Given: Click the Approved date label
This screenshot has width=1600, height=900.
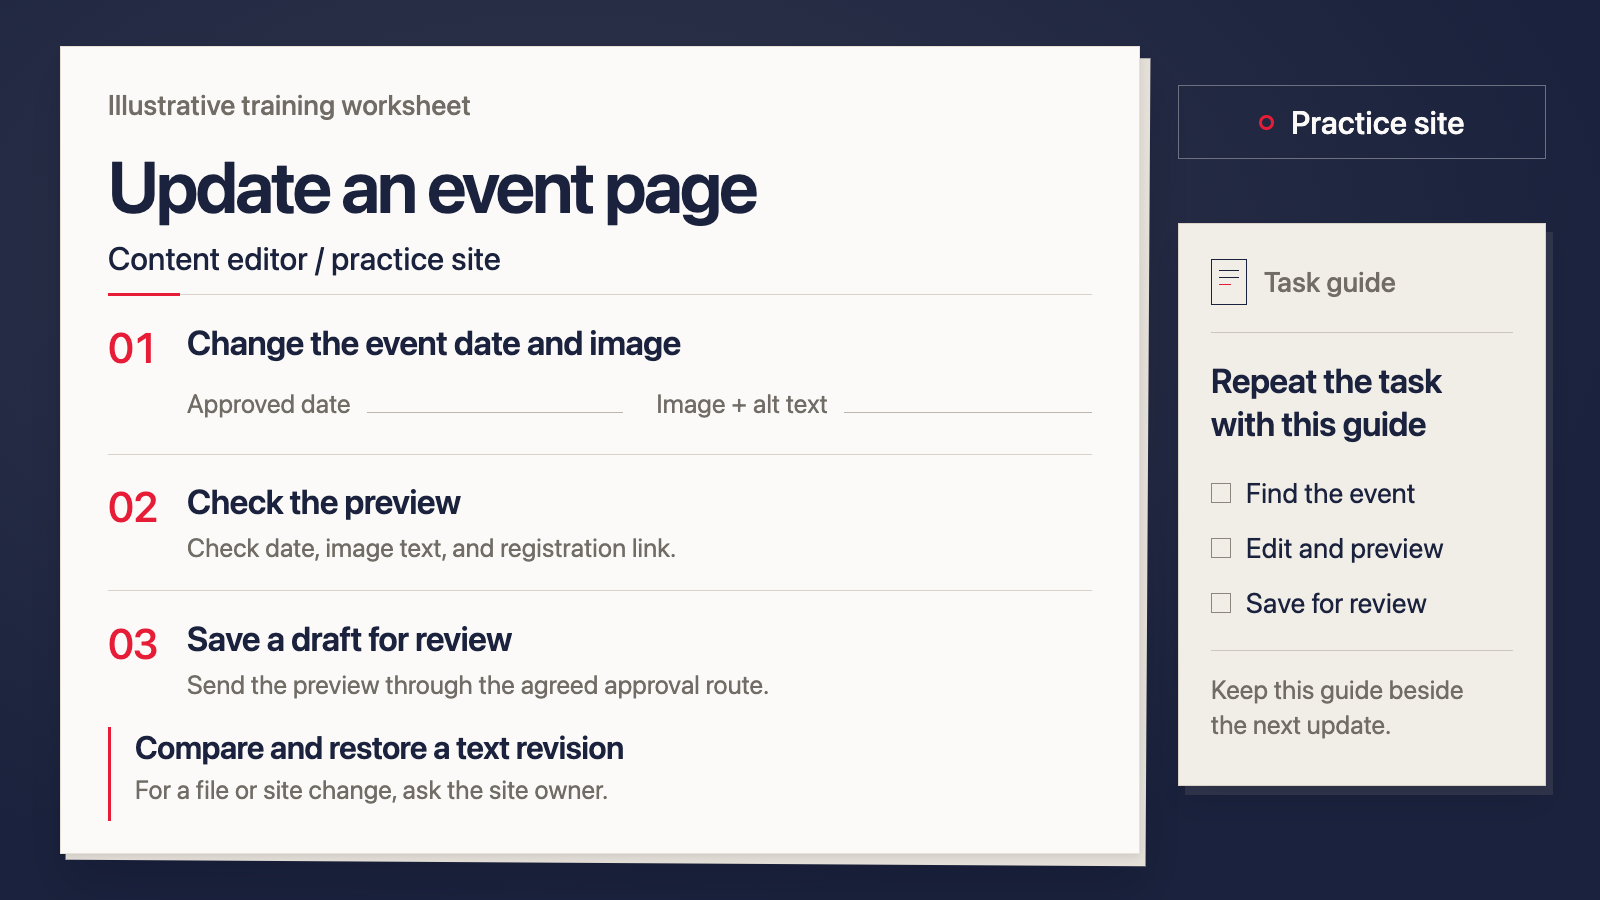Looking at the screenshot, I should coord(269,405).
